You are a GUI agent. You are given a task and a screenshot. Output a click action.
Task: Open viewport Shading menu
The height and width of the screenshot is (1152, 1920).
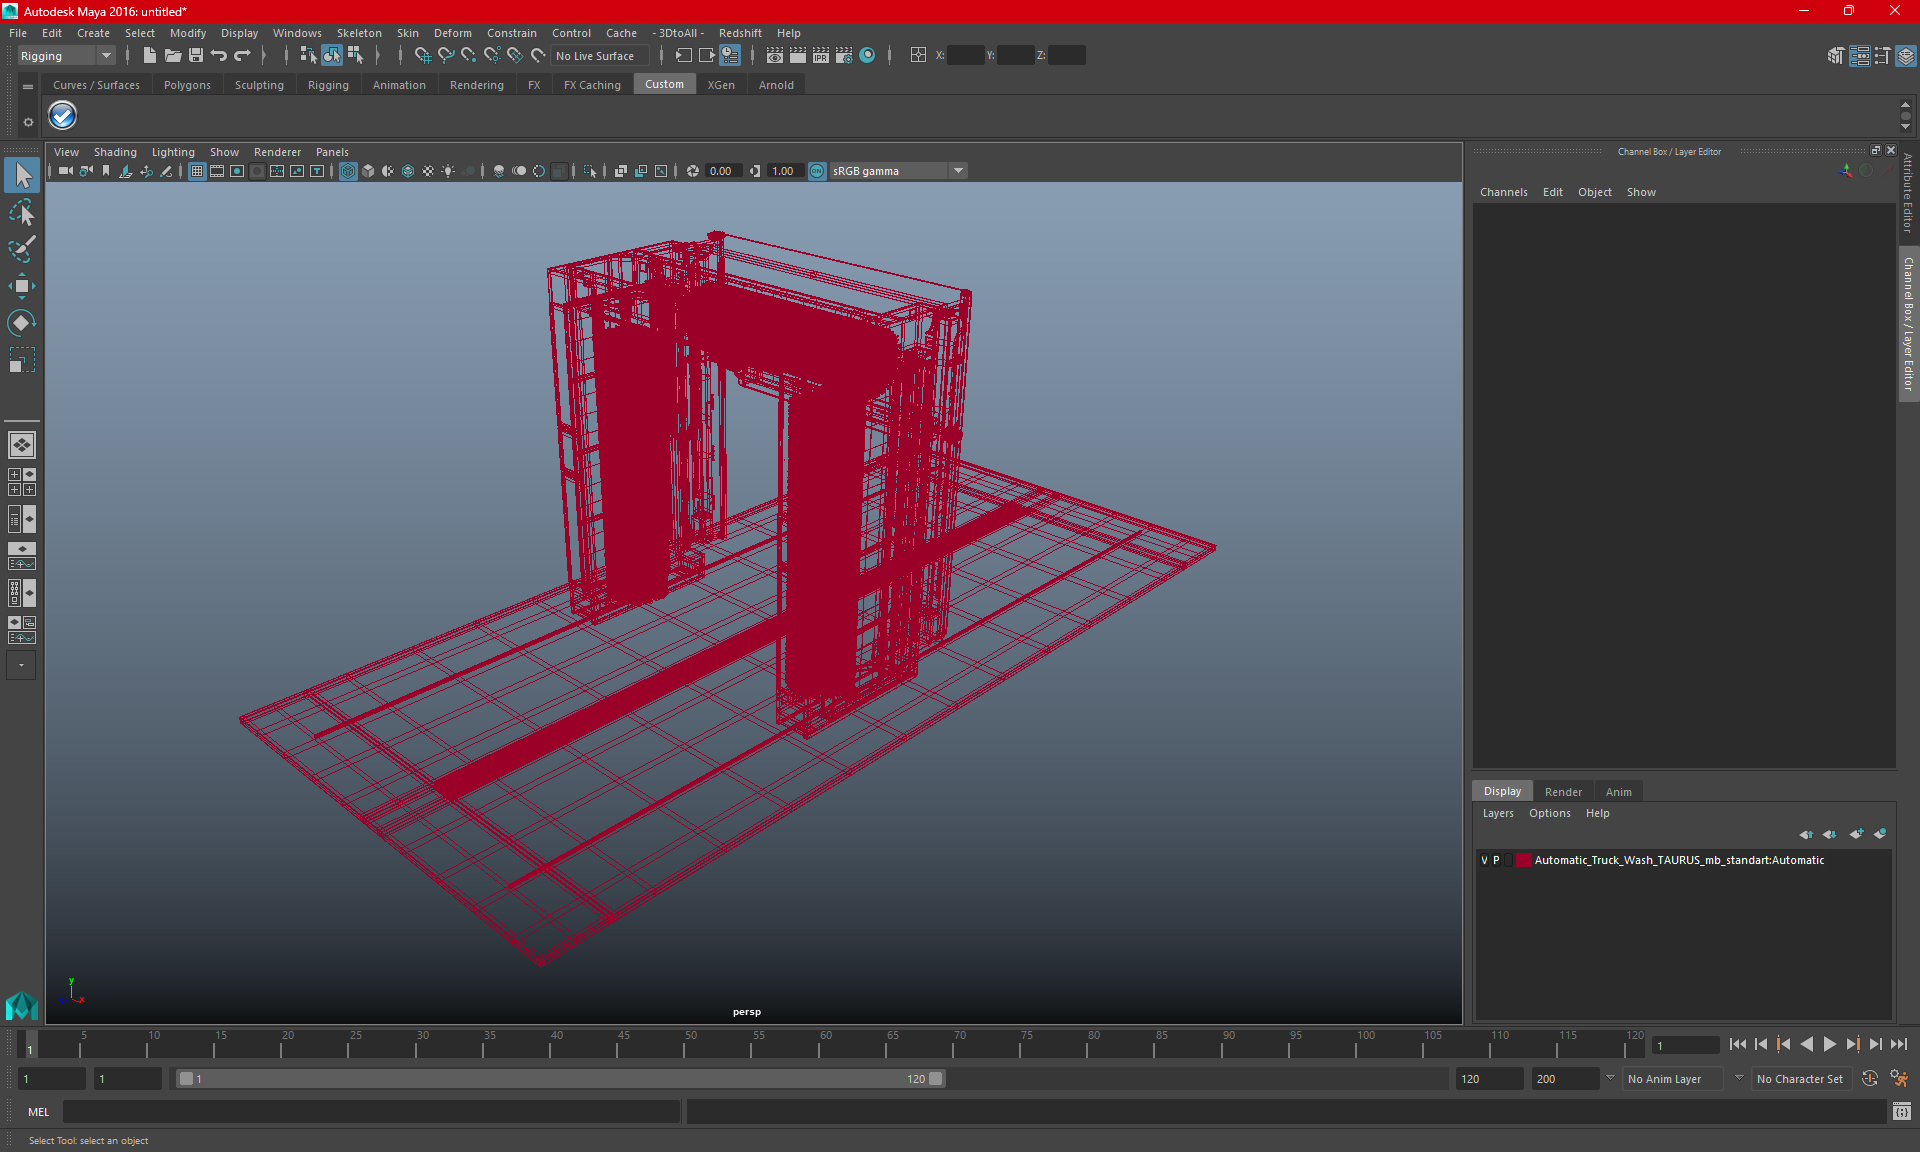tap(115, 152)
